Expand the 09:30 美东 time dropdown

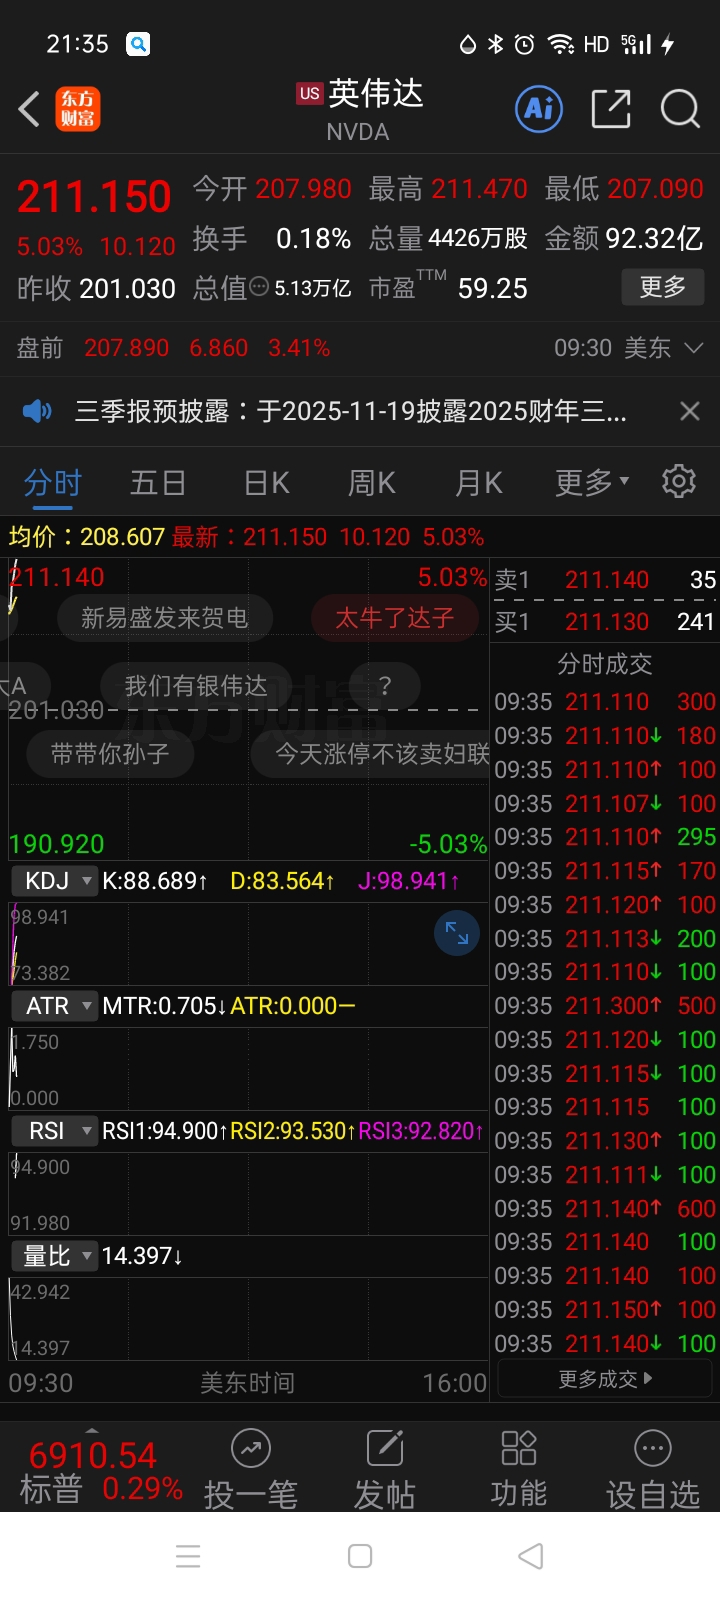629,348
